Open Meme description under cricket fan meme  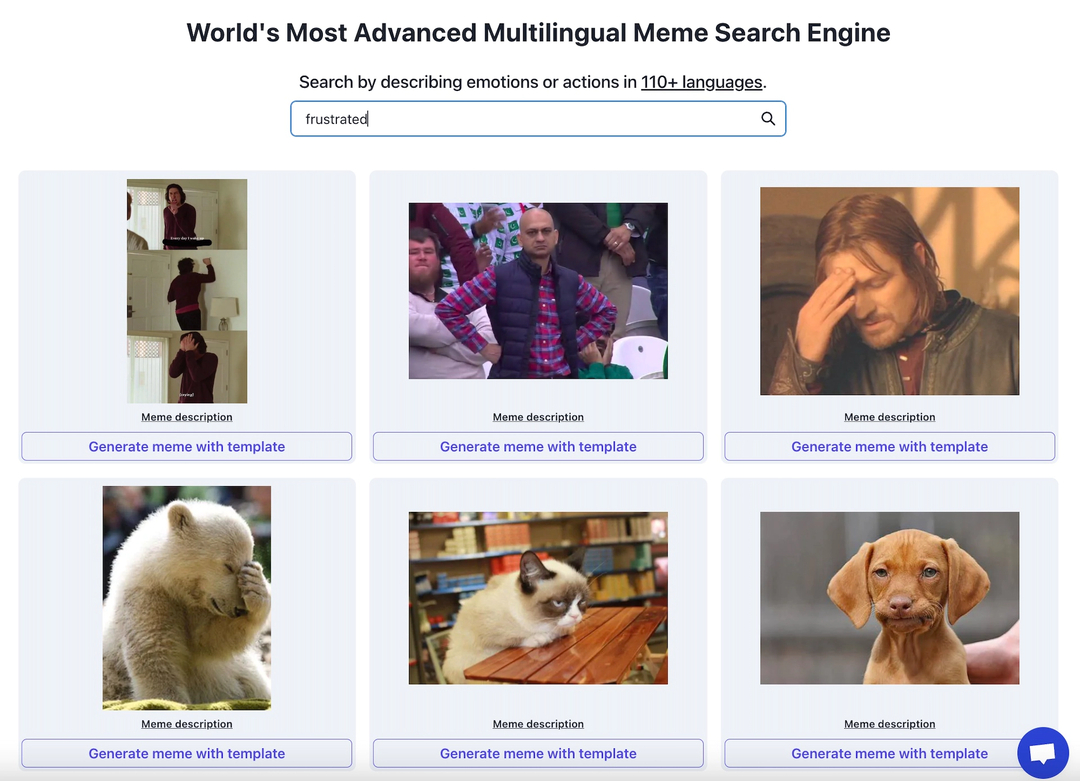click(538, 417)
